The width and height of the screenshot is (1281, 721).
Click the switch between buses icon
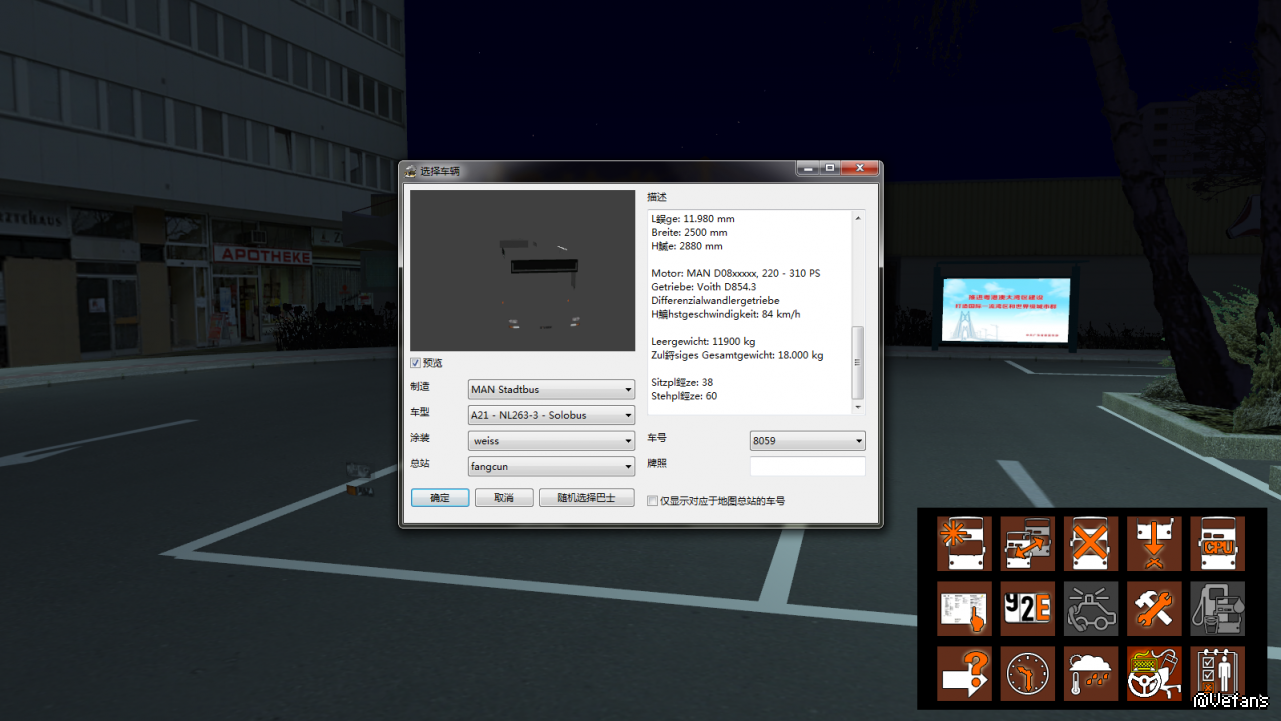click(x=1028, y=544)
